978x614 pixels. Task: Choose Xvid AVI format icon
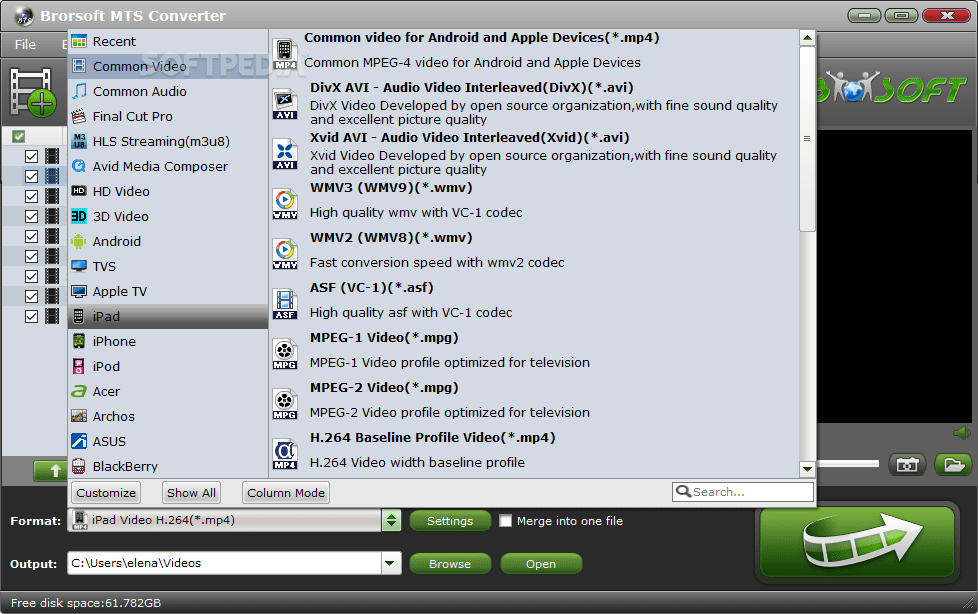(284, 154)
